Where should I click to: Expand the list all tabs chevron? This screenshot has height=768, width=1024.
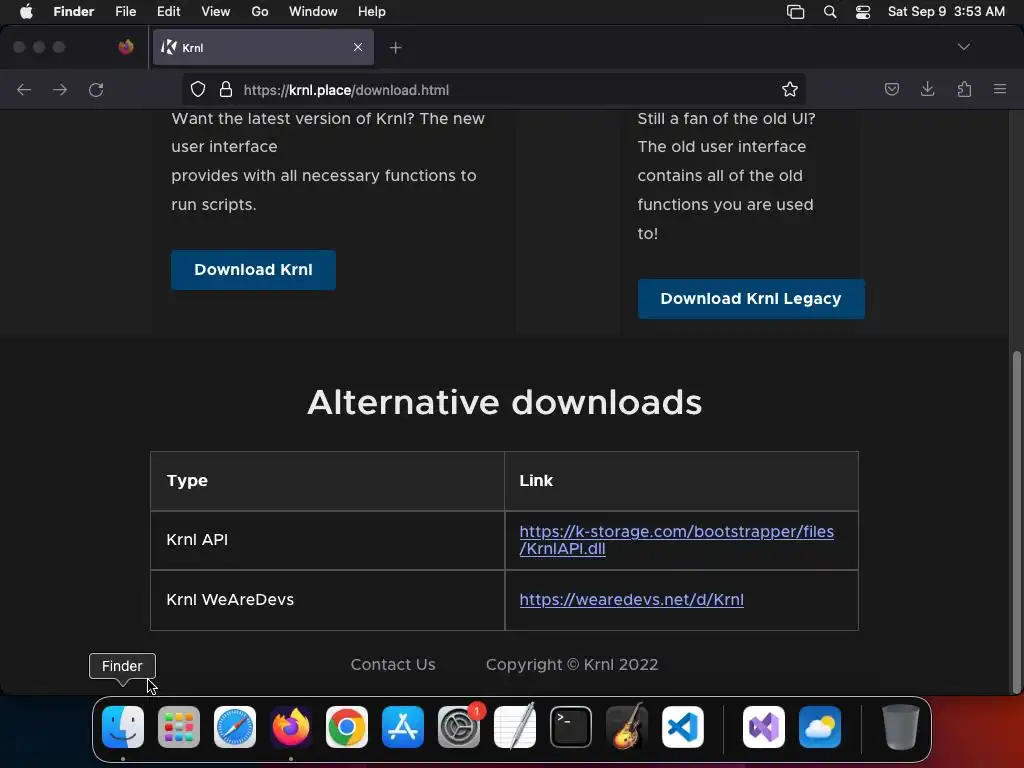963,47
